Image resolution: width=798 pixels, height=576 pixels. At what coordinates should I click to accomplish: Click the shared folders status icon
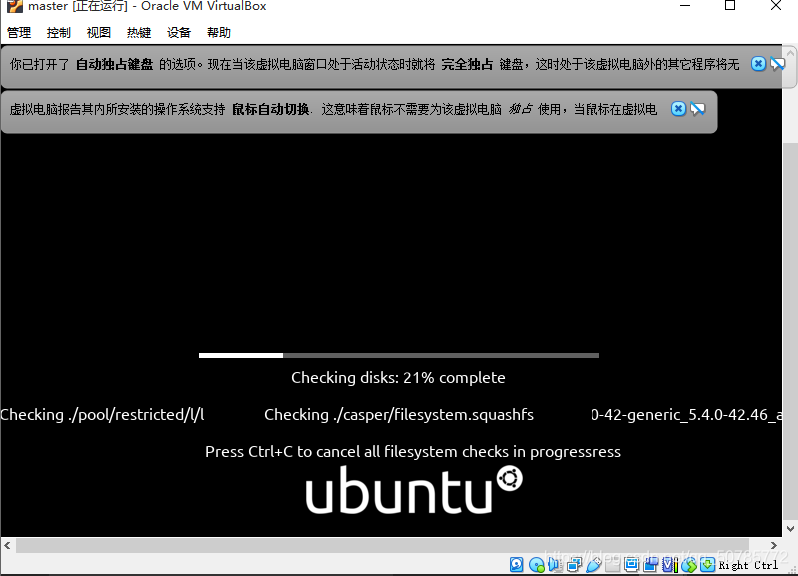[613, 564]
